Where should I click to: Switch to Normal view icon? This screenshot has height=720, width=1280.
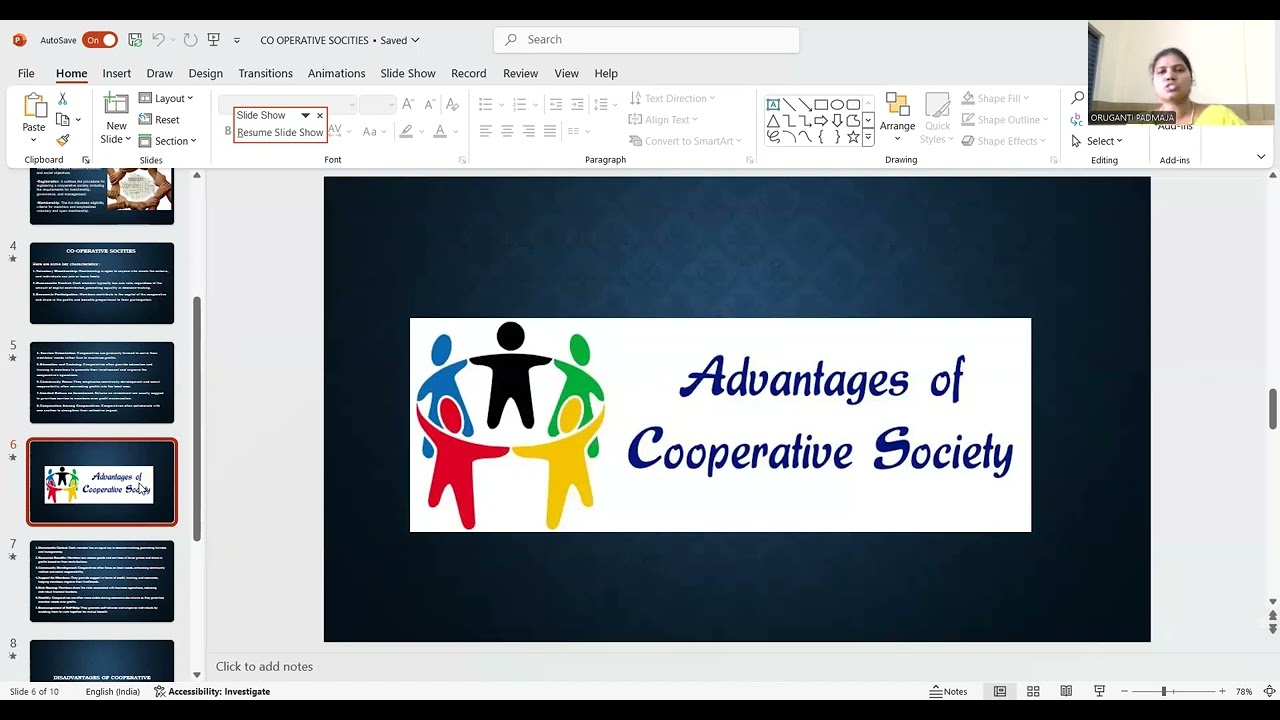999,691
